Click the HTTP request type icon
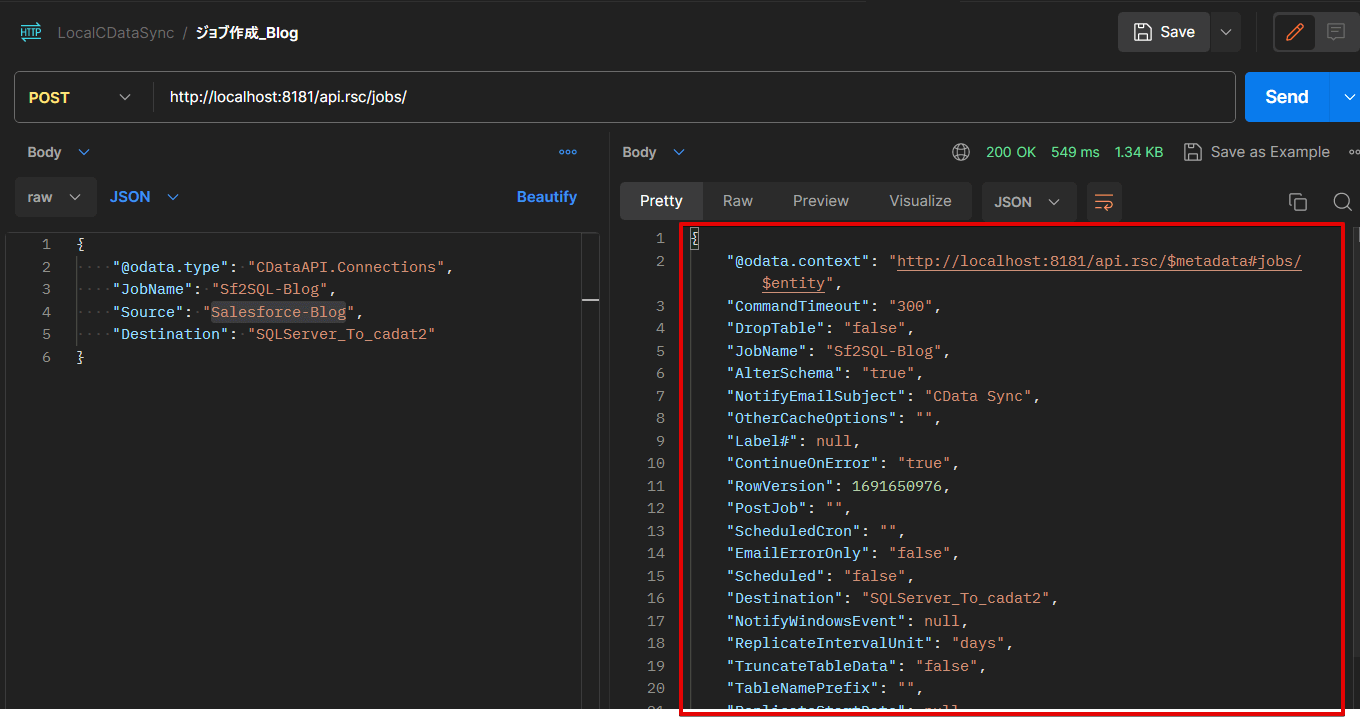Image resolution: width=1360 pixels, height=719 pixels. (30, 32)
